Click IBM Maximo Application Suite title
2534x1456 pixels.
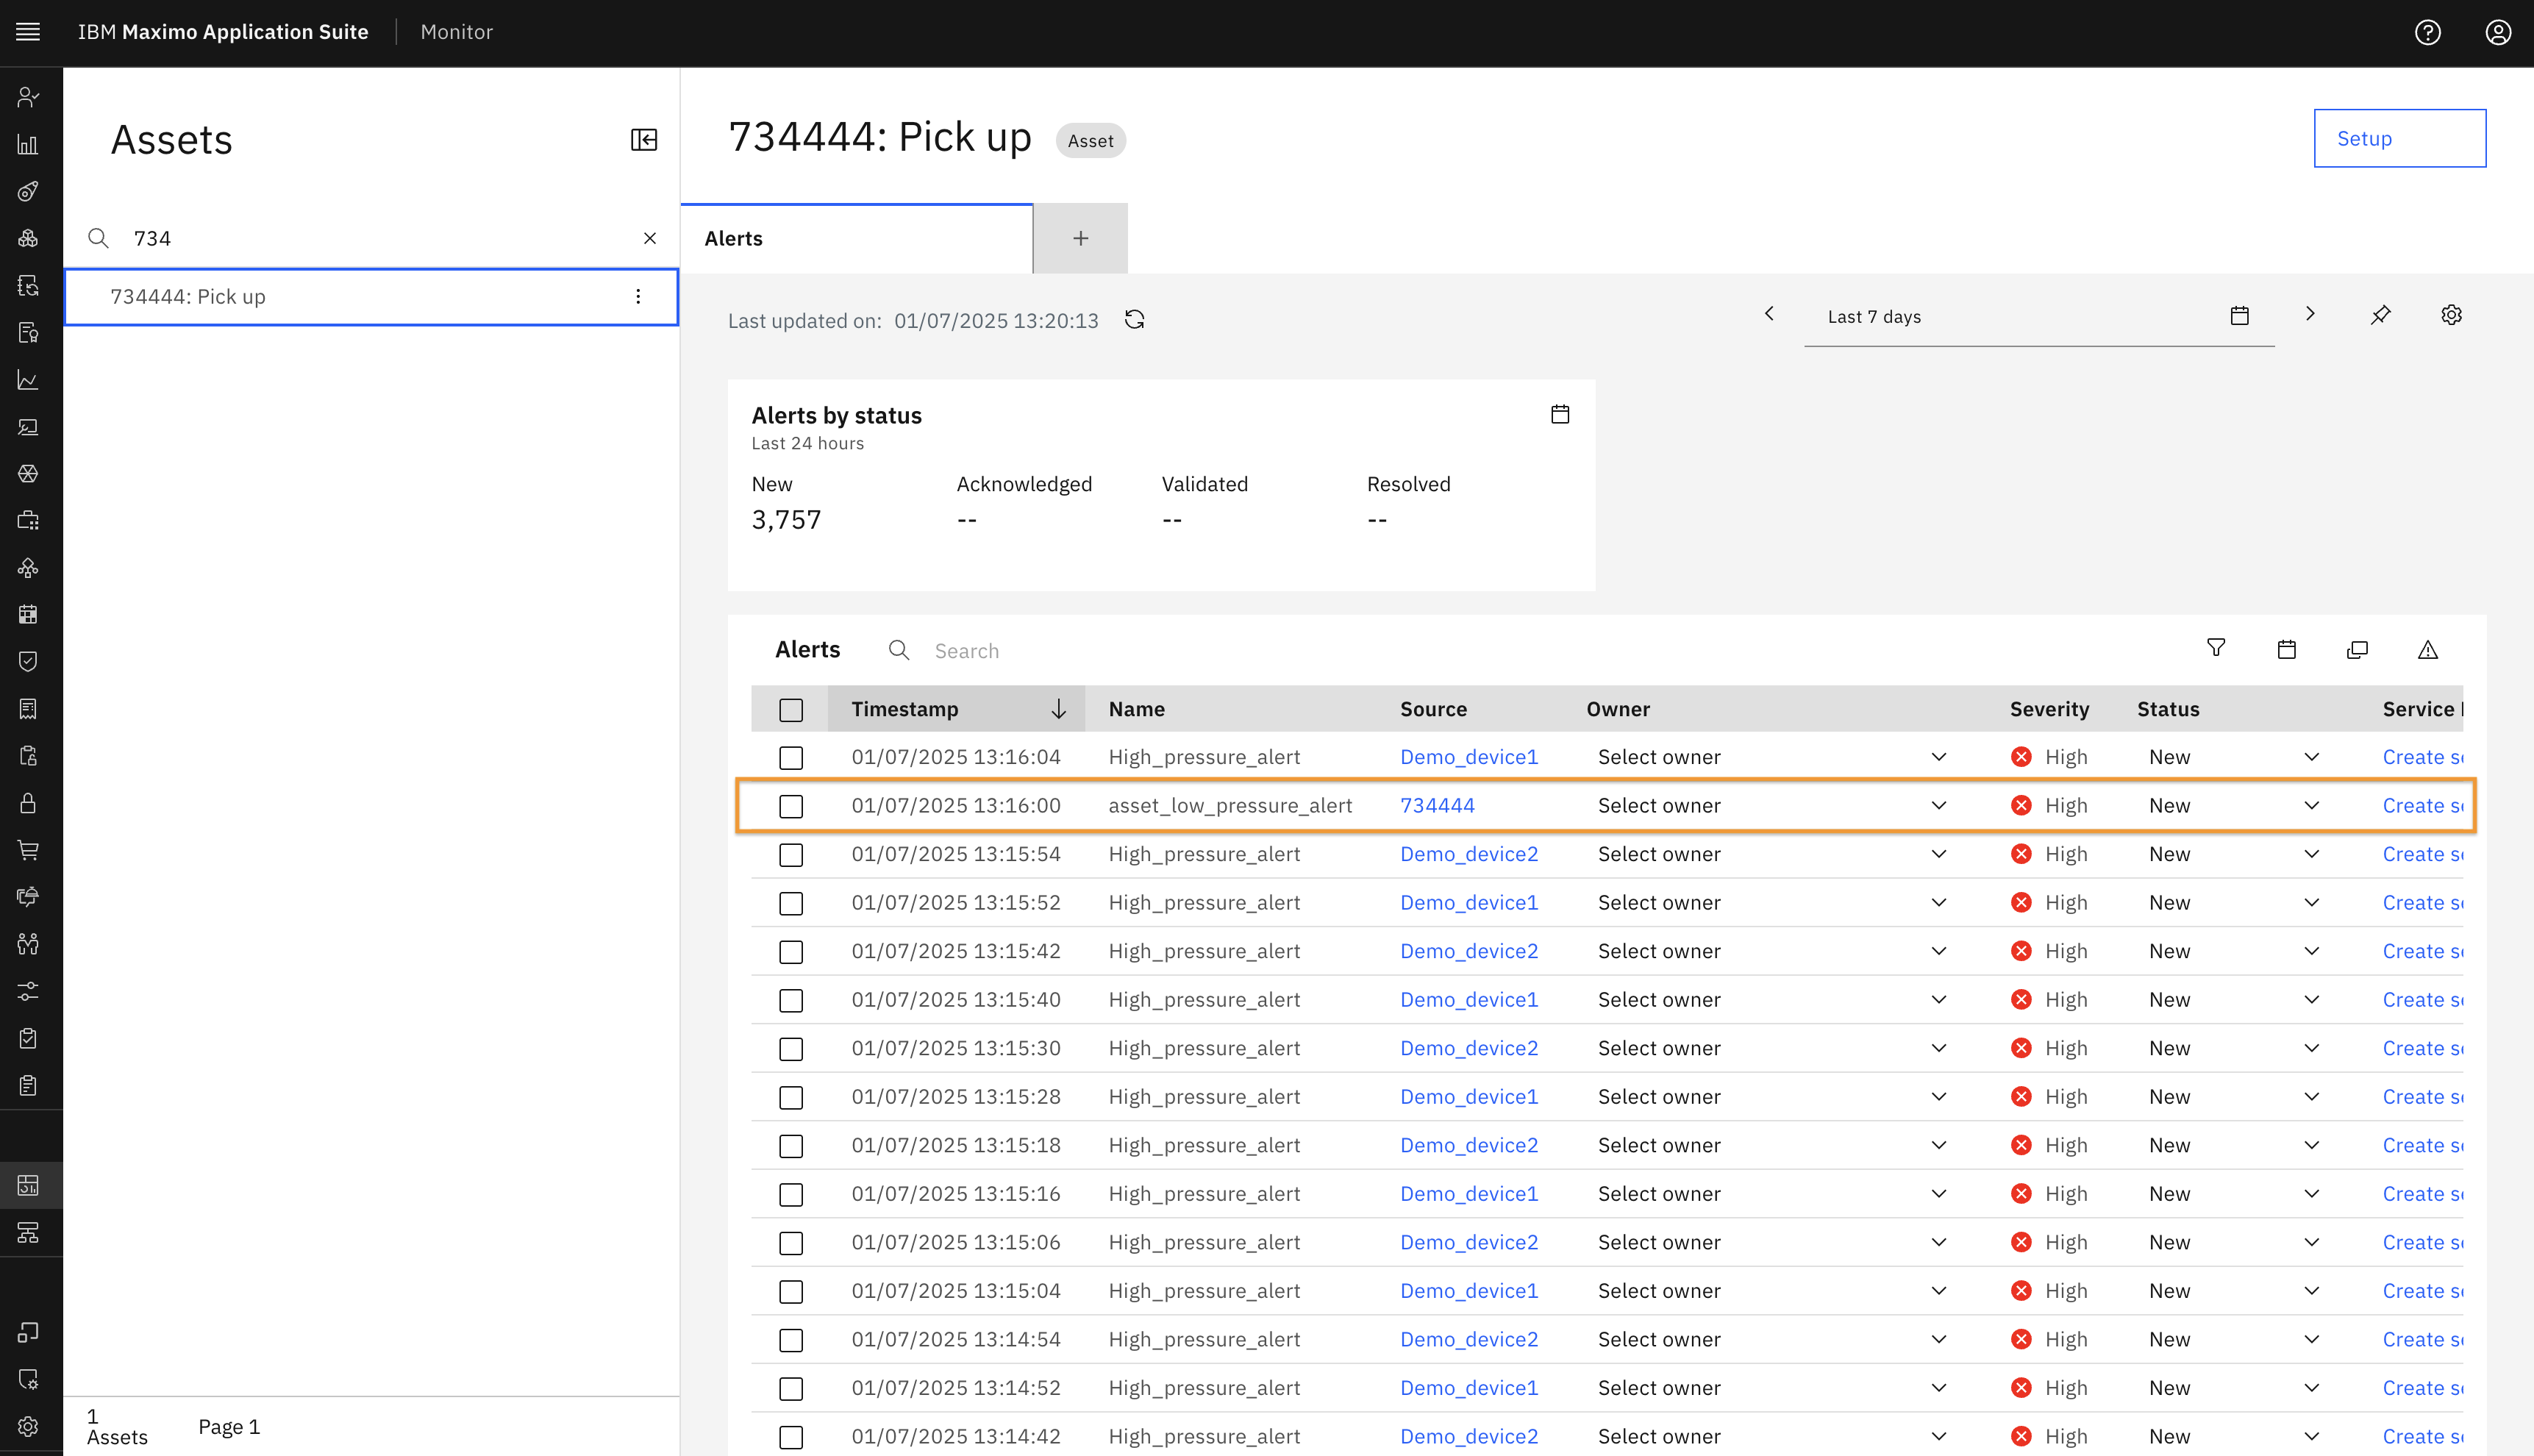[x=223, y=32]
